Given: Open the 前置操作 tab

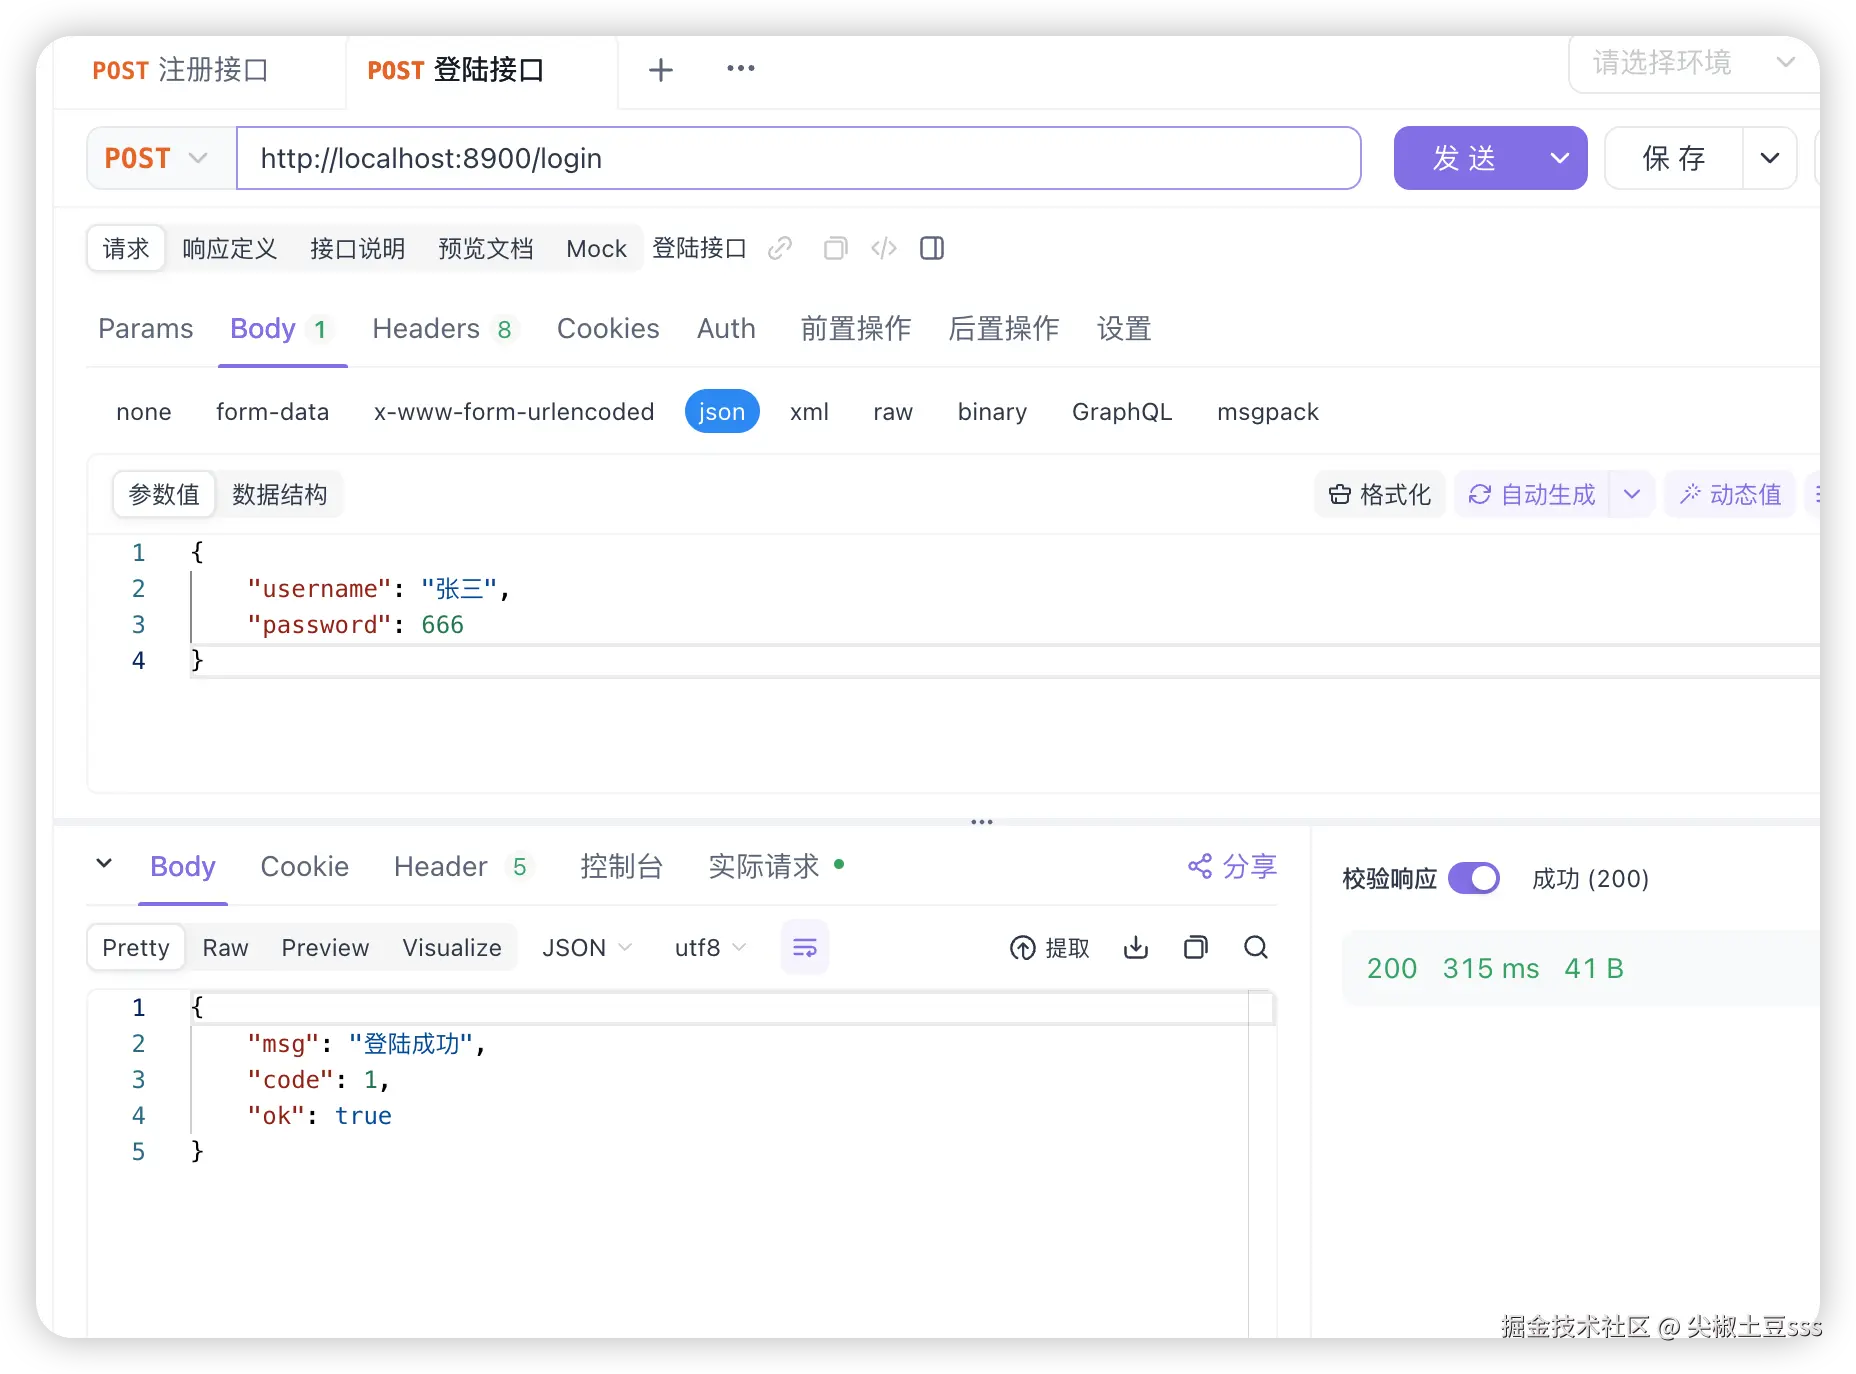Looking at the screenshot, I should coord(856,329).
